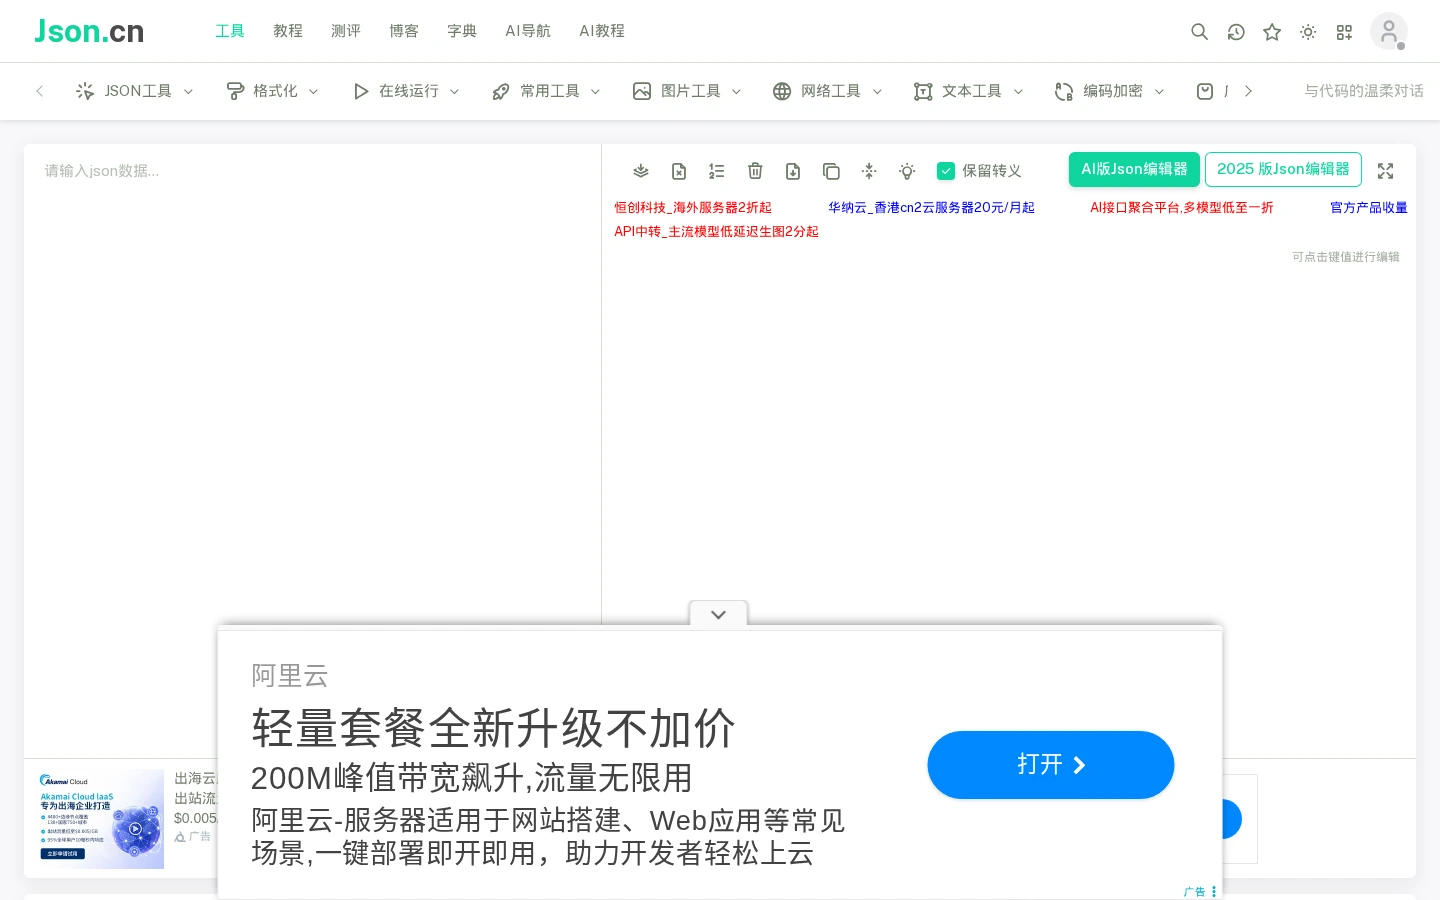Click the search magnifier icon
1440x900 pixels.
click(1200, 32)
